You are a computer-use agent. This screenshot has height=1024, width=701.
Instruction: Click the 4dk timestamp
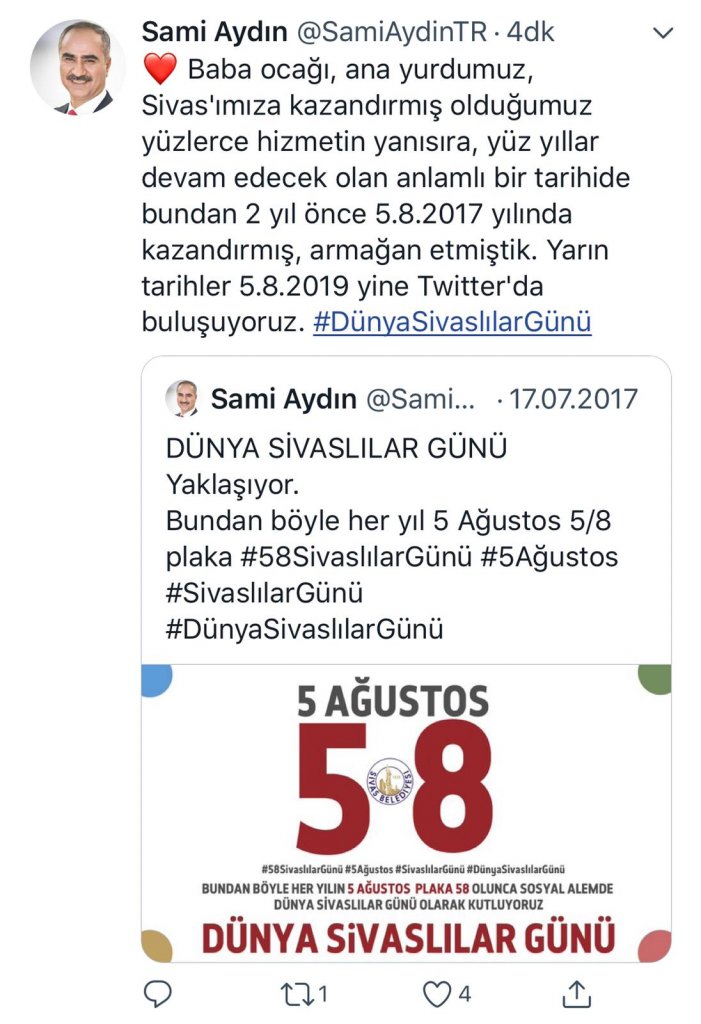click(530, 32)
